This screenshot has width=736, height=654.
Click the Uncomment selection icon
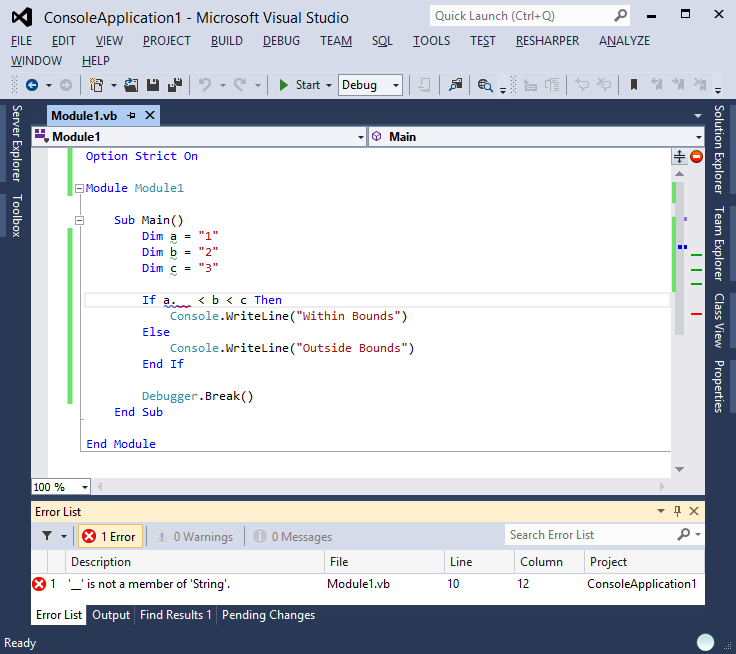pos(604,85)
